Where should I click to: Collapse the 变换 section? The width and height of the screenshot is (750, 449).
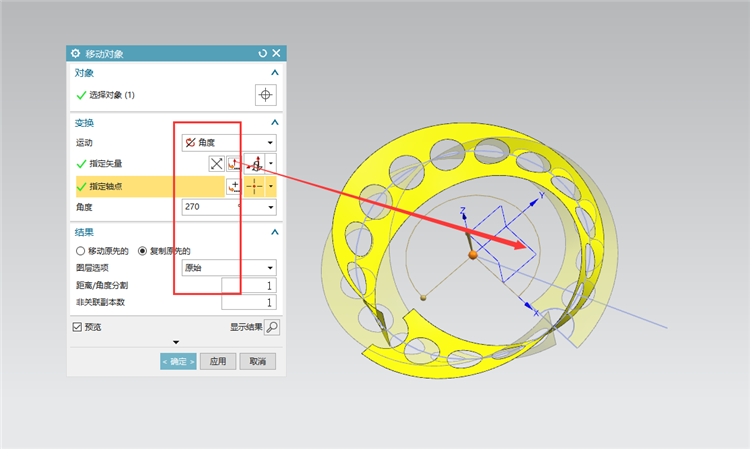(275, 122)
